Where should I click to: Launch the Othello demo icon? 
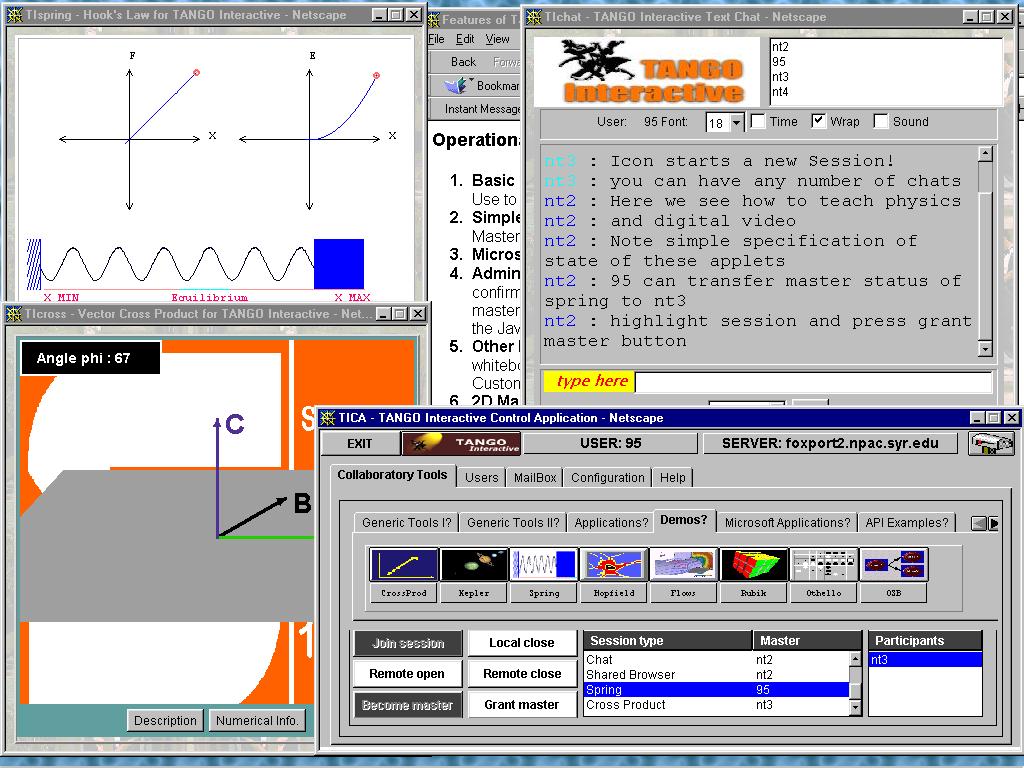(x=824, y=564)
